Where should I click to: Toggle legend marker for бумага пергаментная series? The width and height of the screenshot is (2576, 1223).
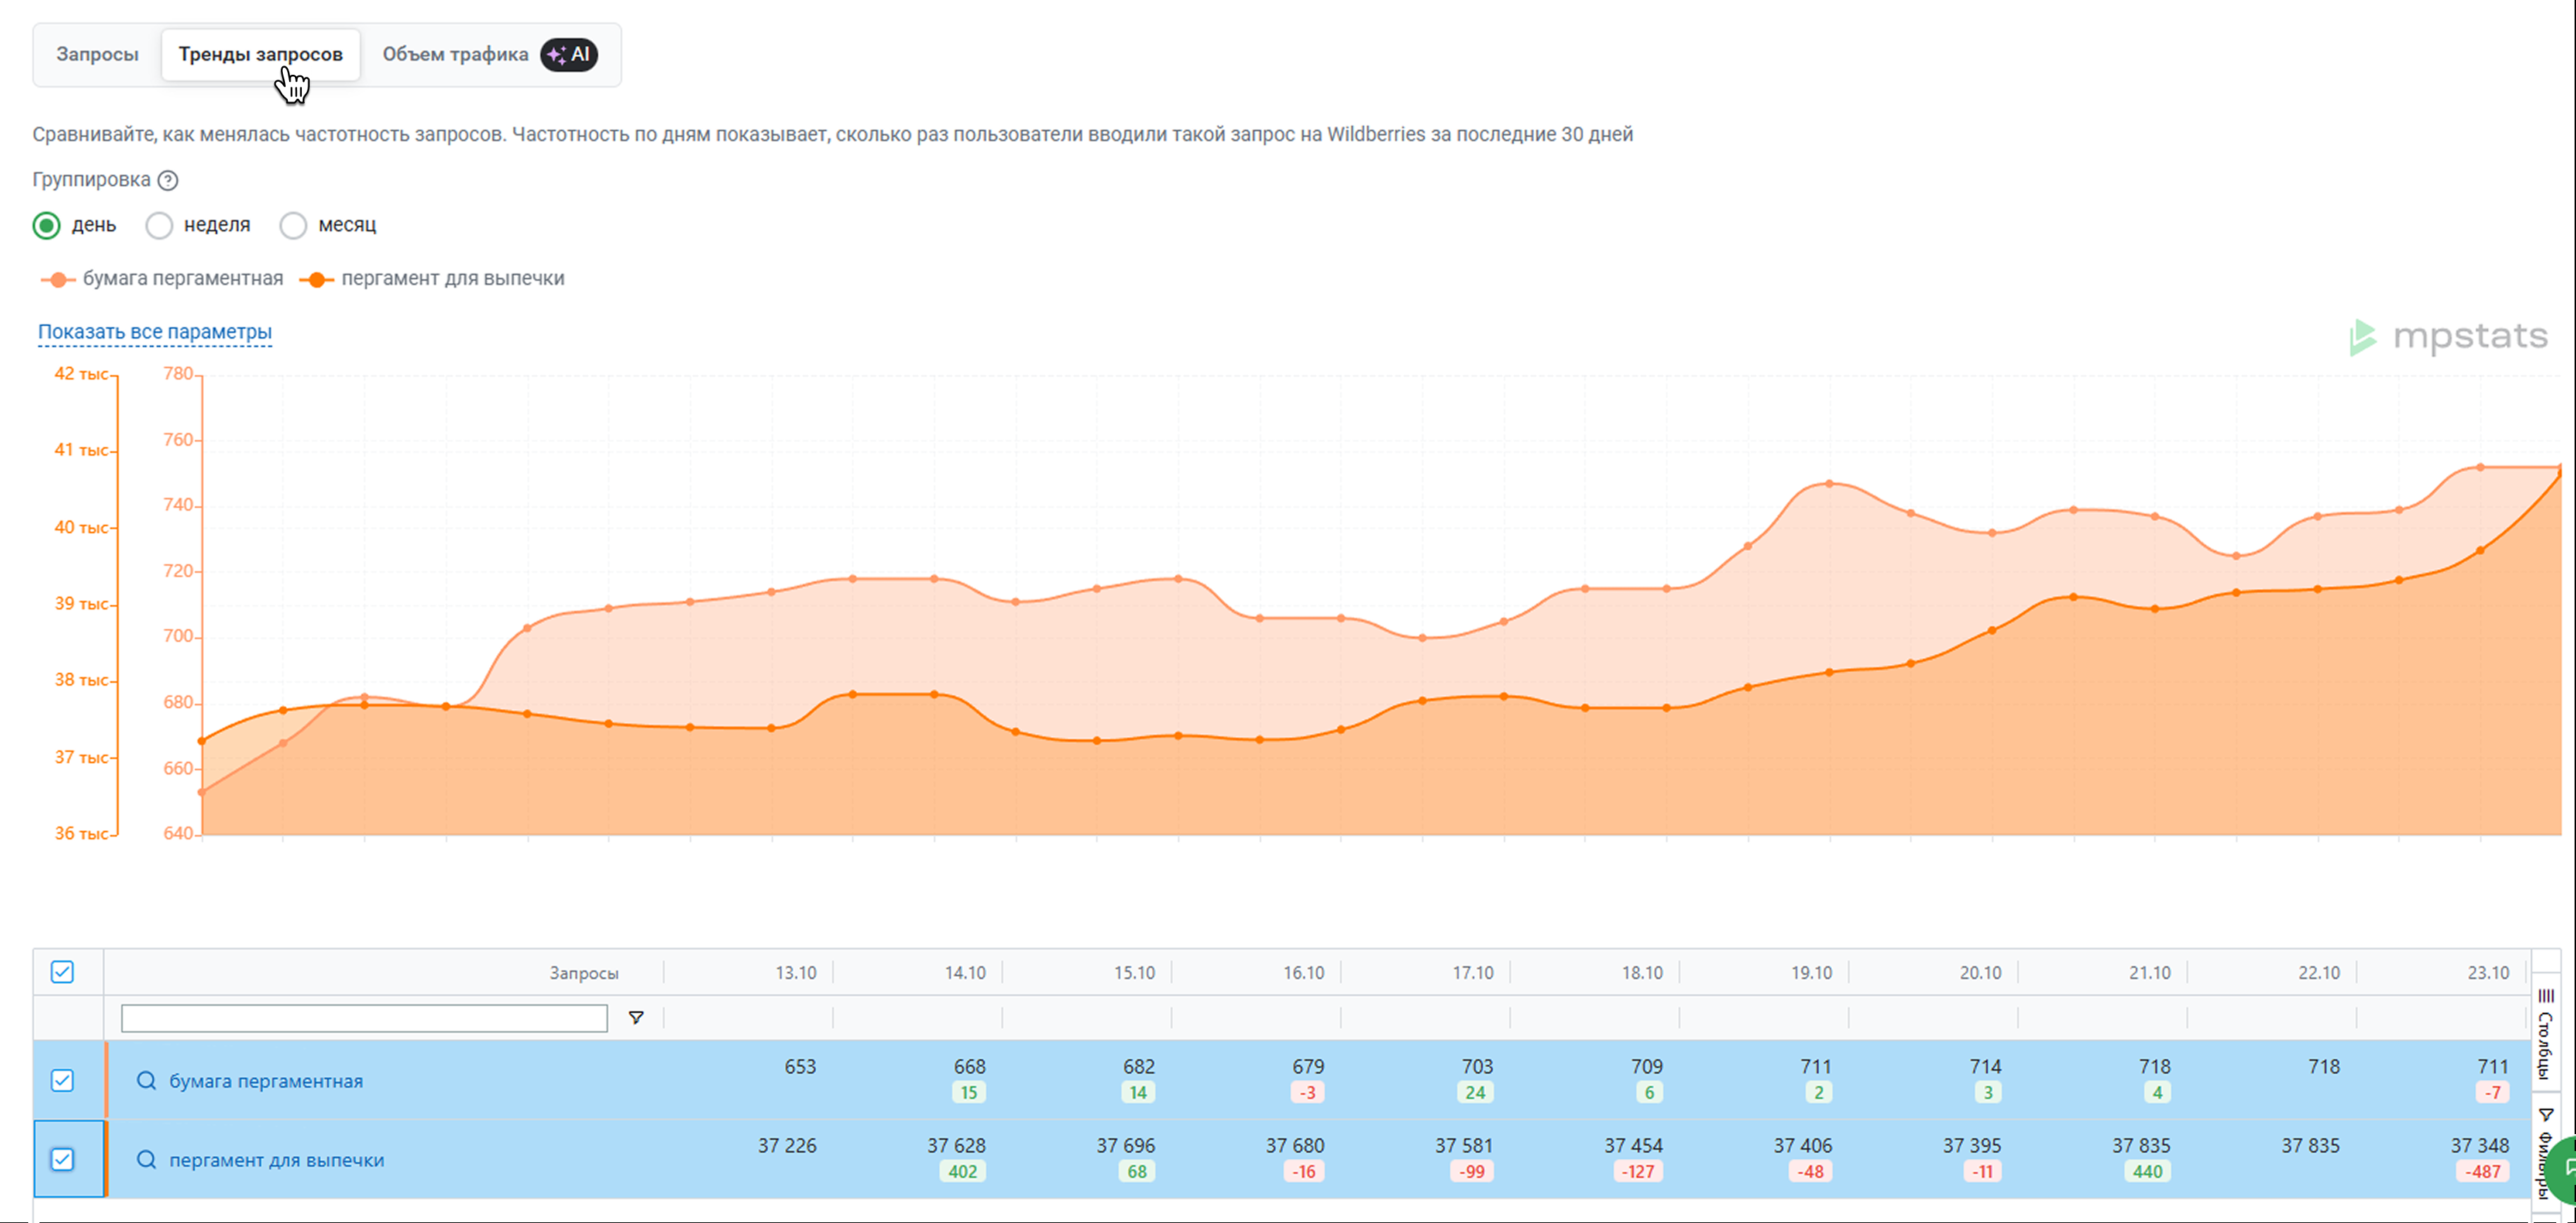tap(58, 280)
